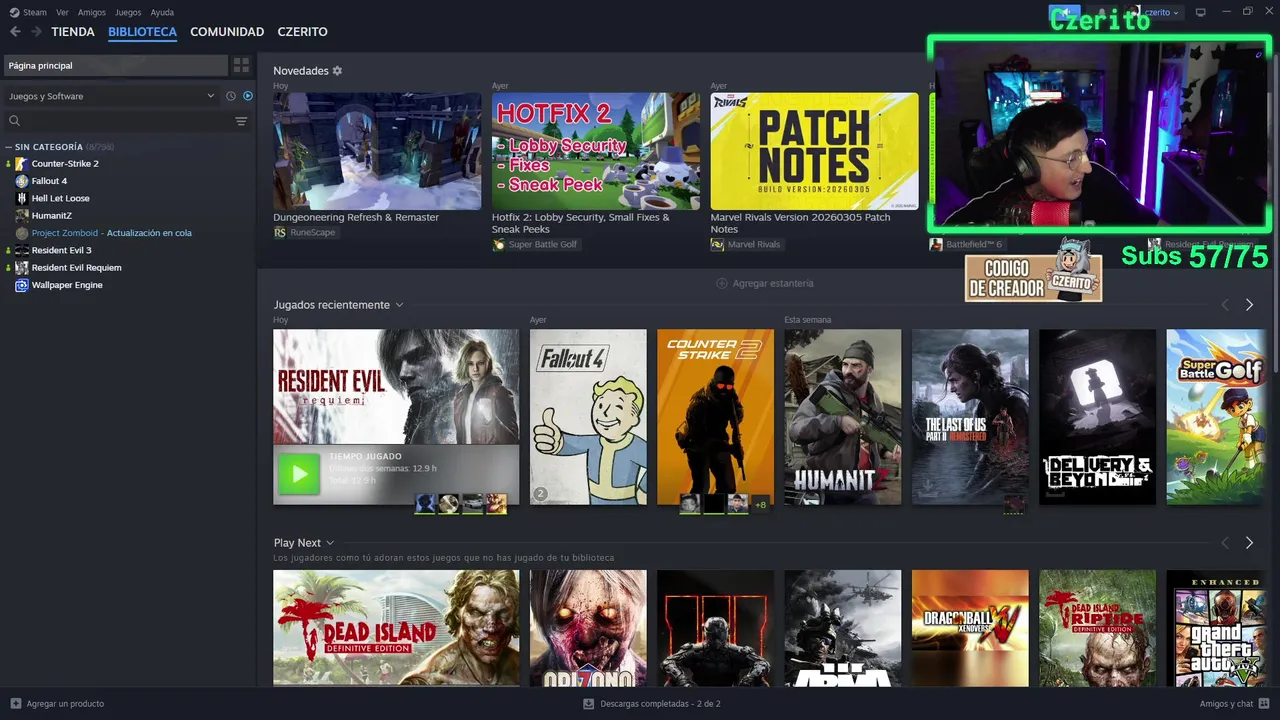Open the Amigos menu

point(92,12)
